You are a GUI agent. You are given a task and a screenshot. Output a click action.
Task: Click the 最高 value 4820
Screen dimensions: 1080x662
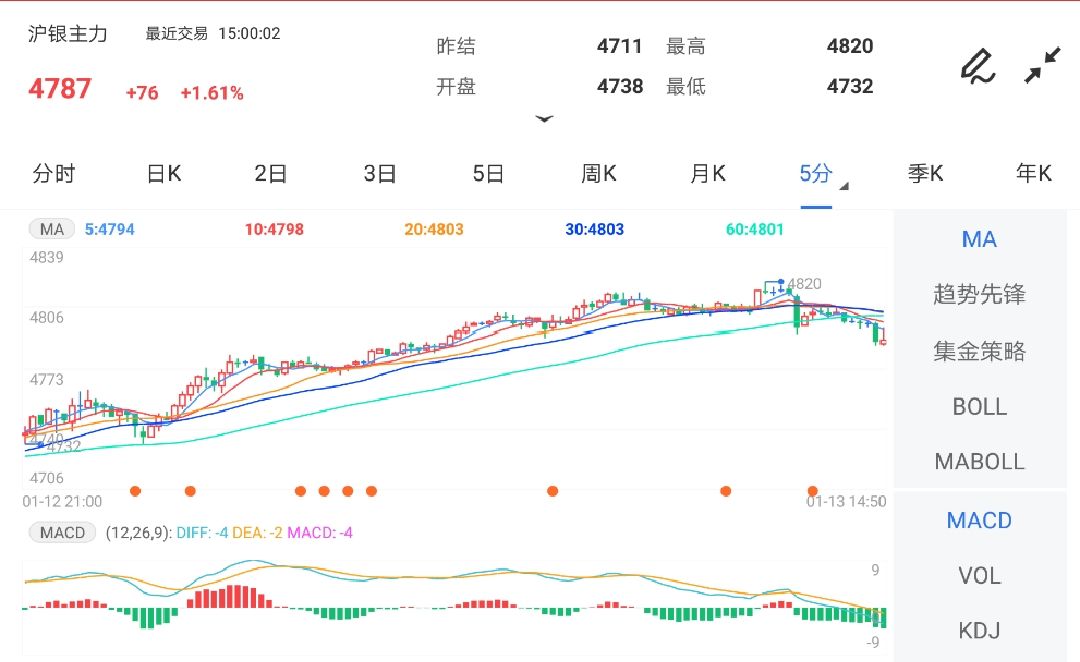point(850,46)
